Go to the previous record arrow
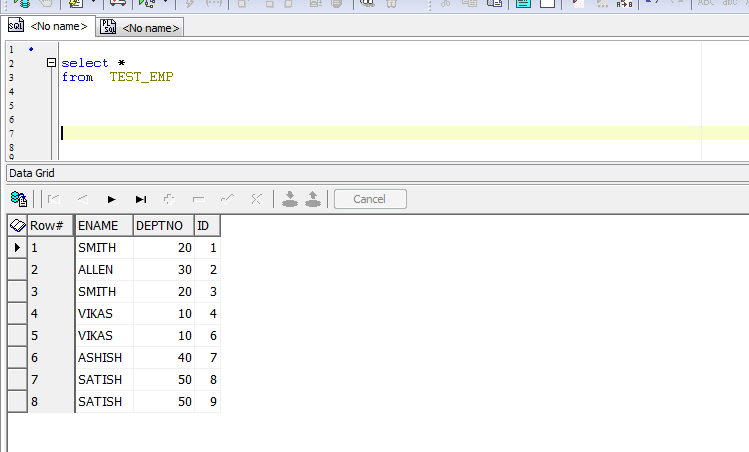 click(83, 199)
